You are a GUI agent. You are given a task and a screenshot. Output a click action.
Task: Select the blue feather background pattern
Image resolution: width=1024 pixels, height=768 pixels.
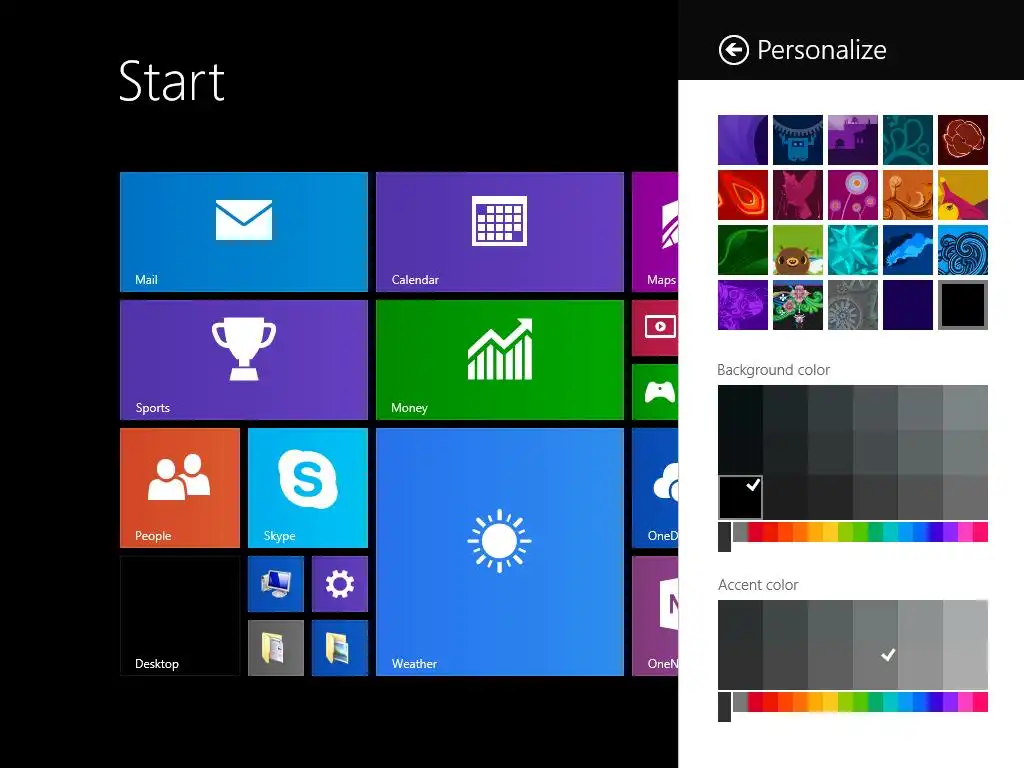click(908, 250)
